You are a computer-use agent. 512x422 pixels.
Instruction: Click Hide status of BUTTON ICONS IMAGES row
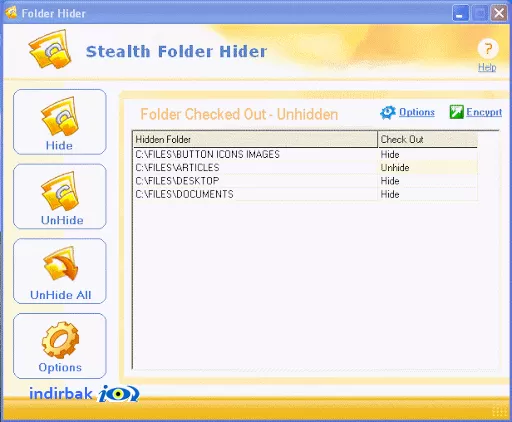click(390, 154)
